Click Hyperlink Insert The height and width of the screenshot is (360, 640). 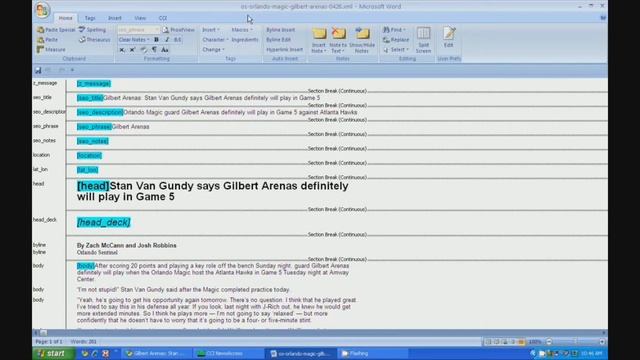[284, 49]
